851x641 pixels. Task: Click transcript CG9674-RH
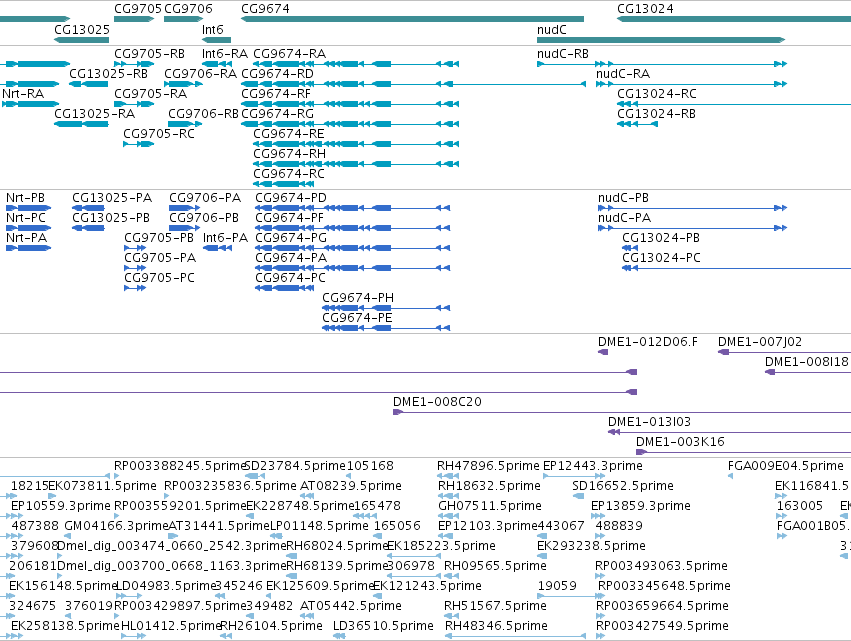290,154
